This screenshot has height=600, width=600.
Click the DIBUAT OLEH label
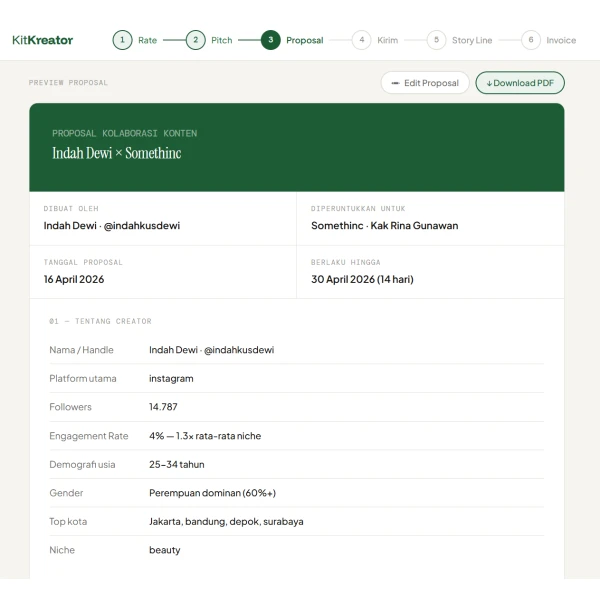[71, 209]
